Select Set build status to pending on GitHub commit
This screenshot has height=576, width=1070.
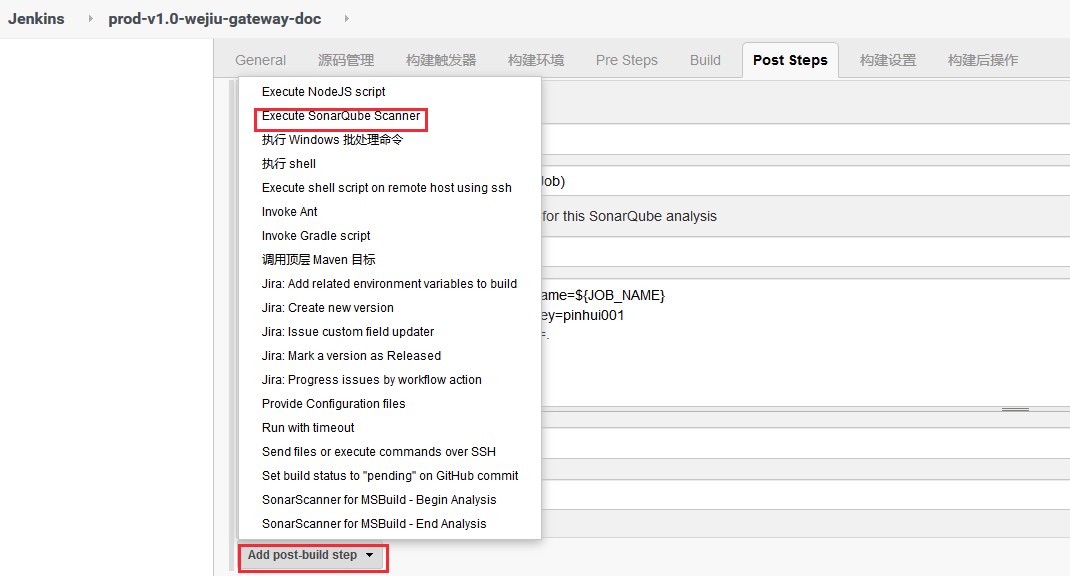pyautogui.click(x=390, y=476)
